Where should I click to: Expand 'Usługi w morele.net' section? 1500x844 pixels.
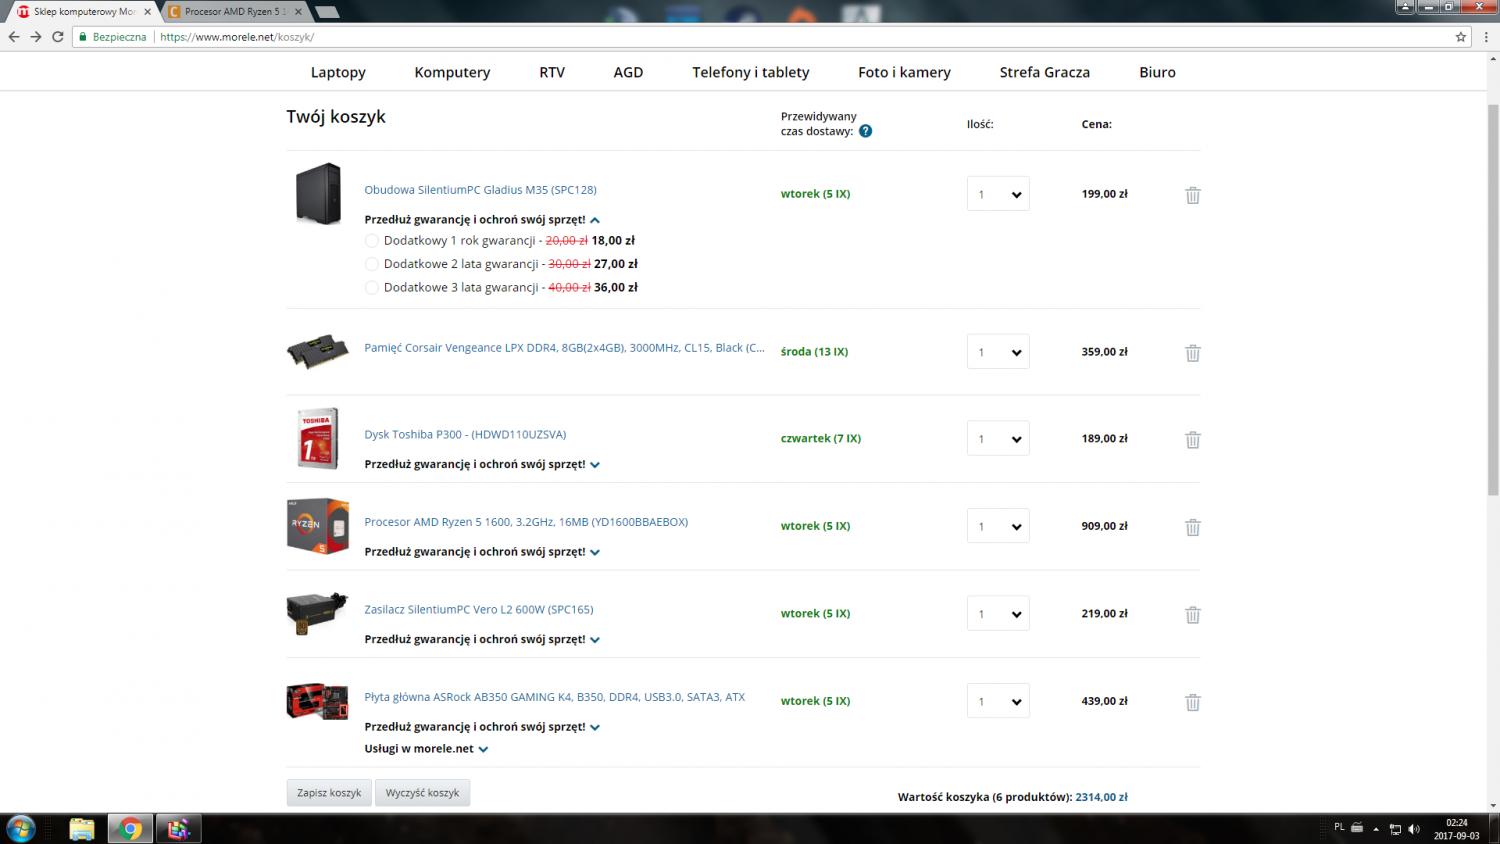(x=483, y=749)
